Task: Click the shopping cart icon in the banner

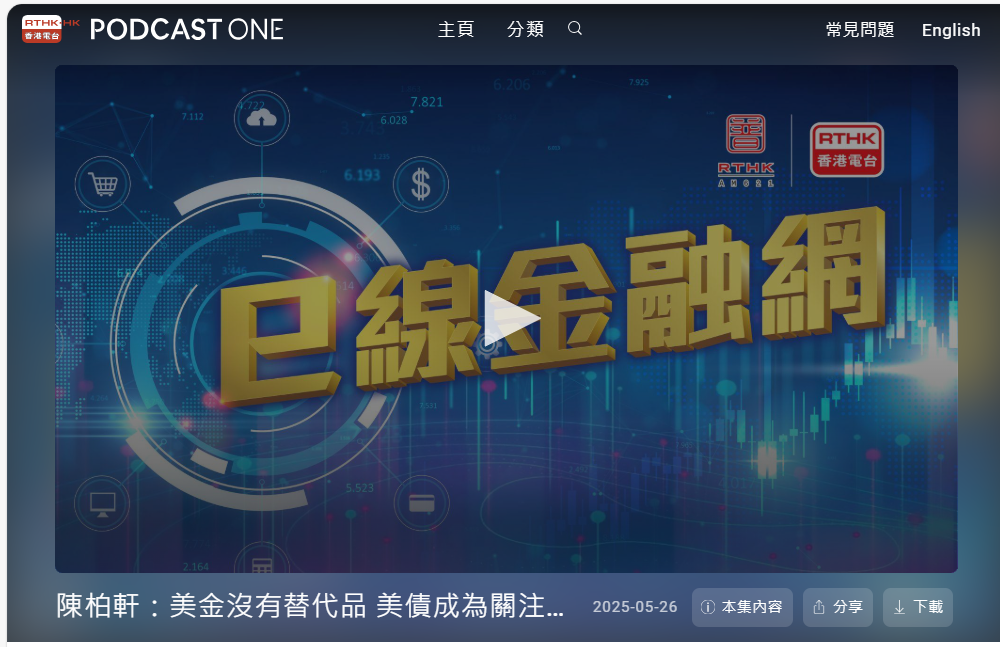Action: point(103,184)
